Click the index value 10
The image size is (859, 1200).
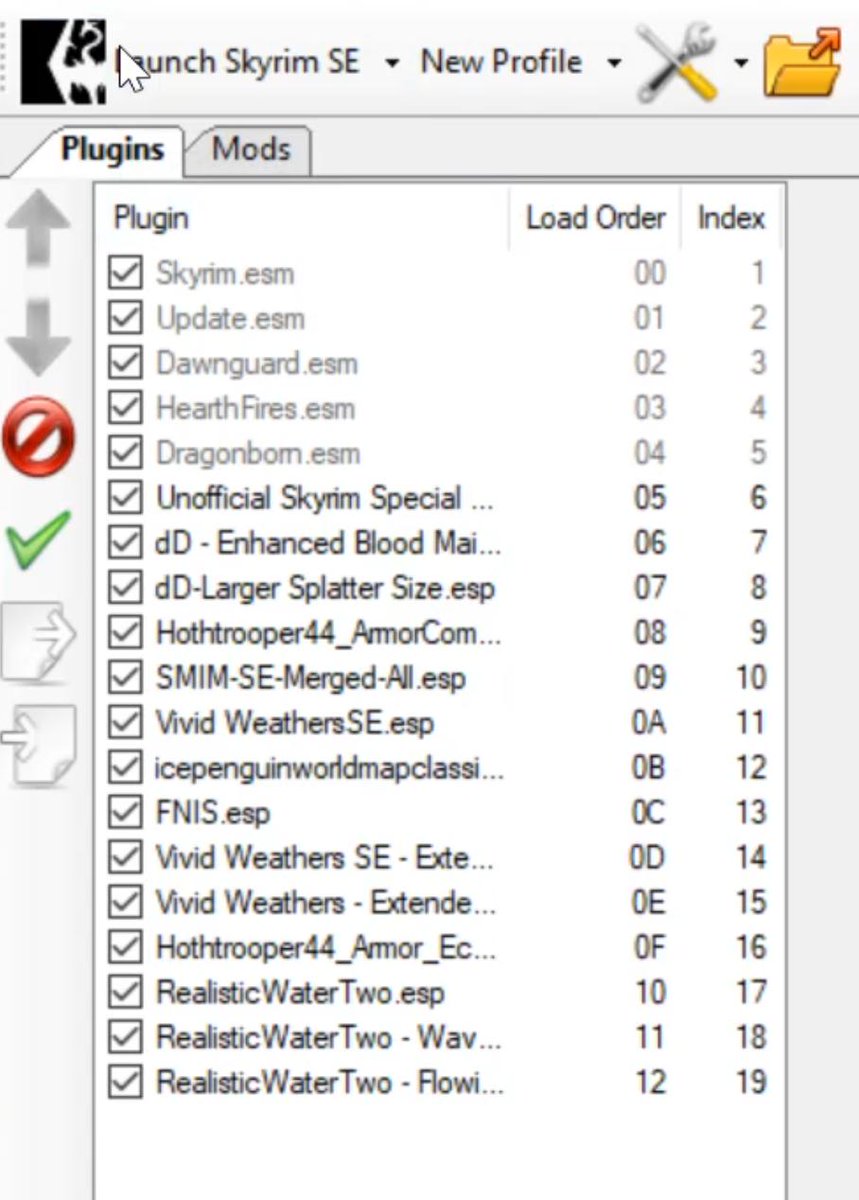(750, 678)
